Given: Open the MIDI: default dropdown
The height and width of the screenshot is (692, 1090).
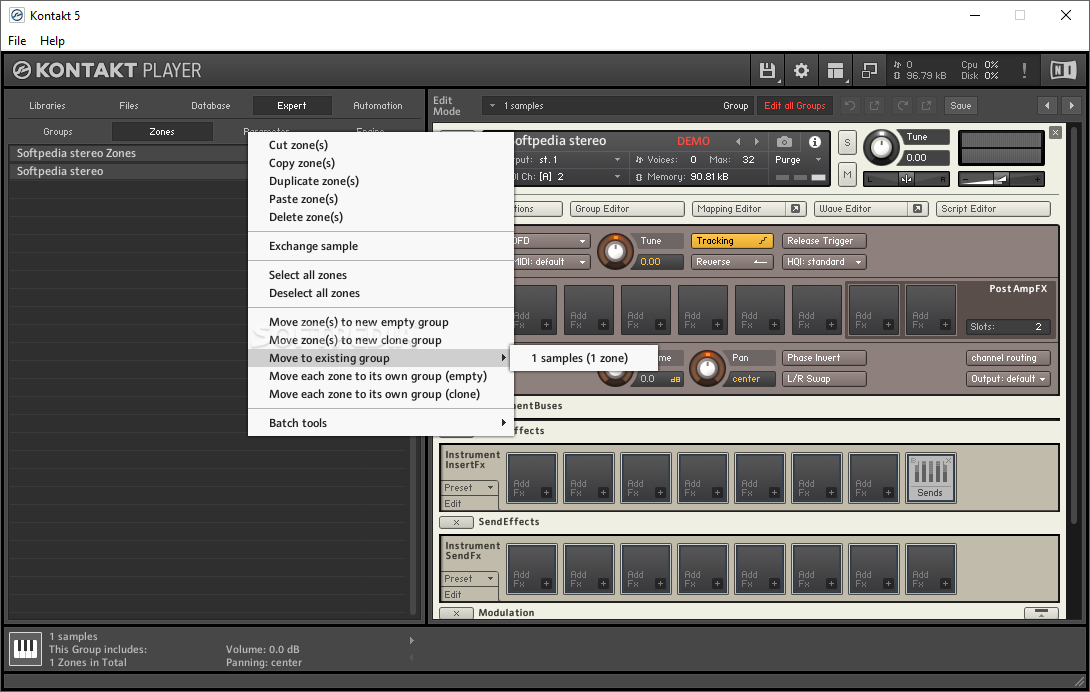Looking at the screenshot, I should point(551,261).
